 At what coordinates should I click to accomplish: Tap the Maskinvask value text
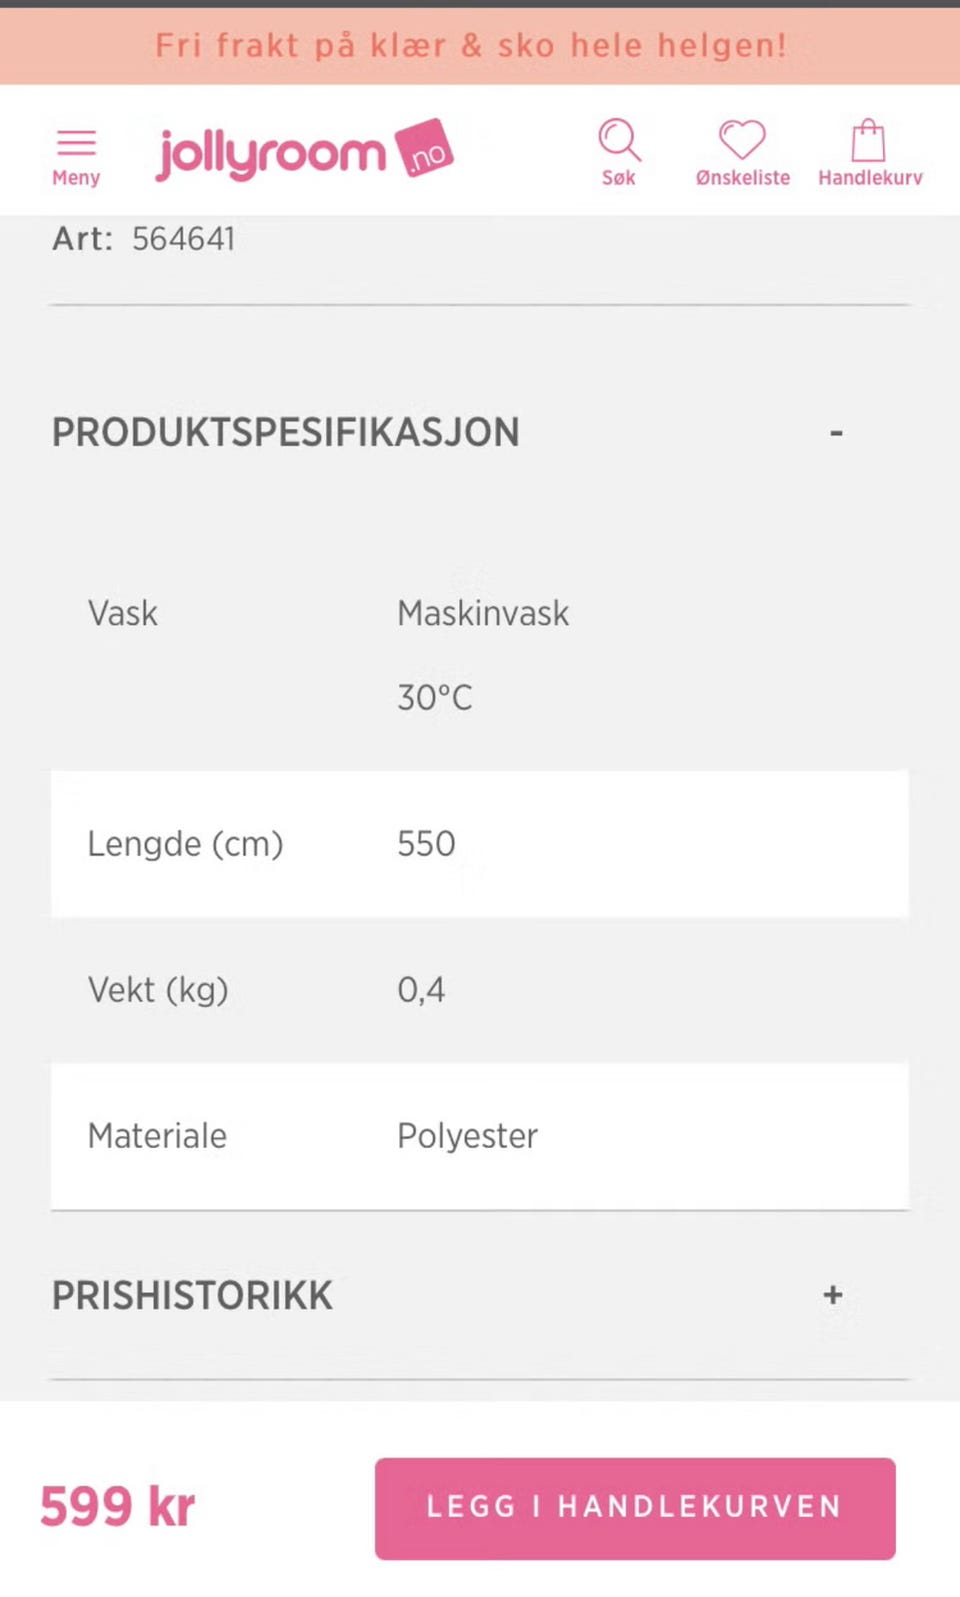[483, 613]
